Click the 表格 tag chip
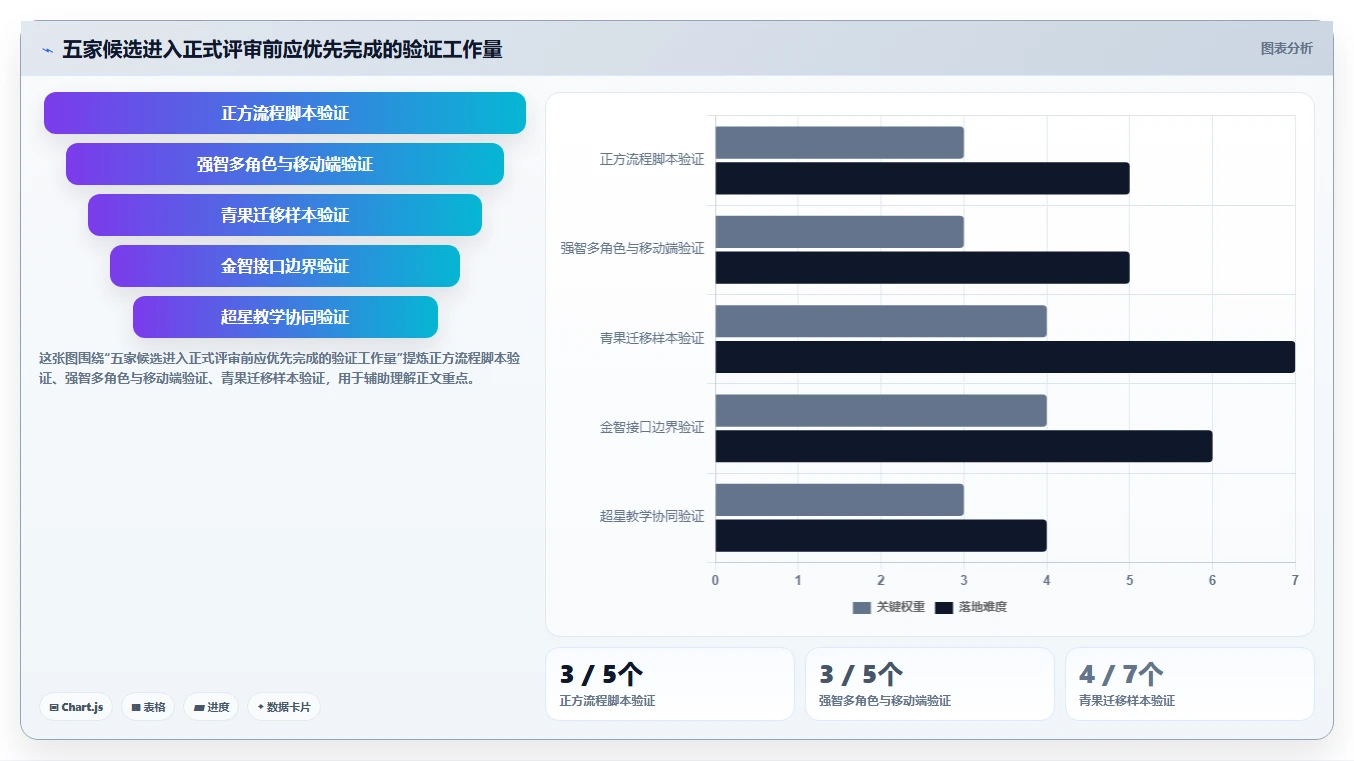 (x=148, y=707)
